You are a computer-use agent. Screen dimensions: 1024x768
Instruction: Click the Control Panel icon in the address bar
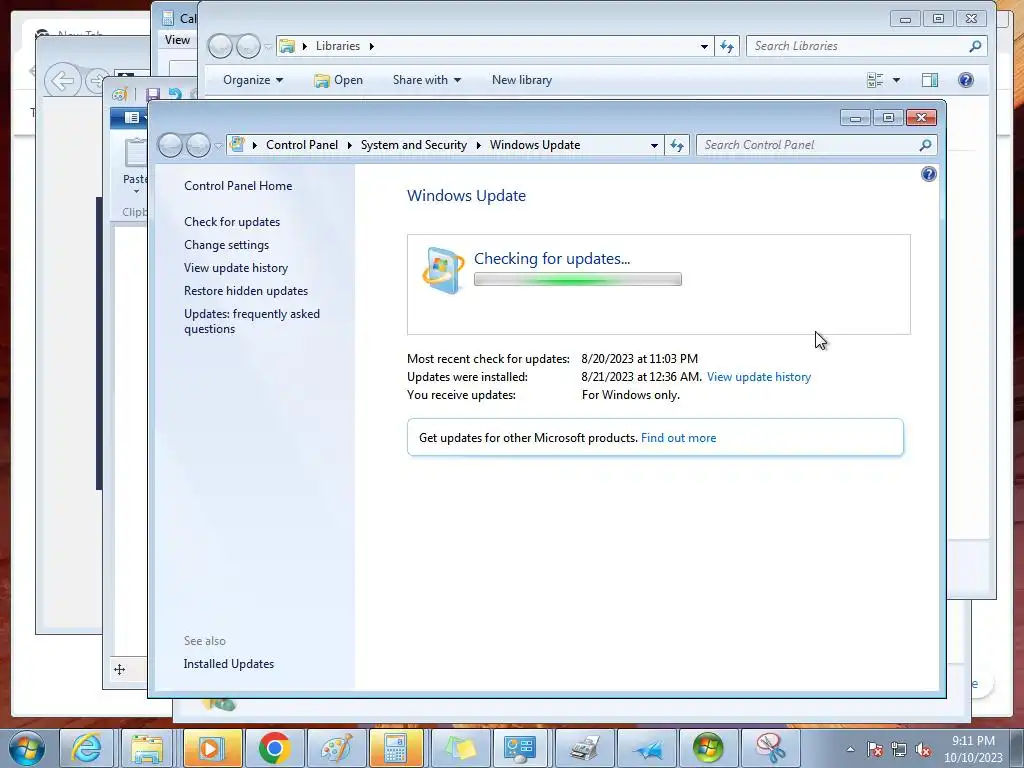237,144
